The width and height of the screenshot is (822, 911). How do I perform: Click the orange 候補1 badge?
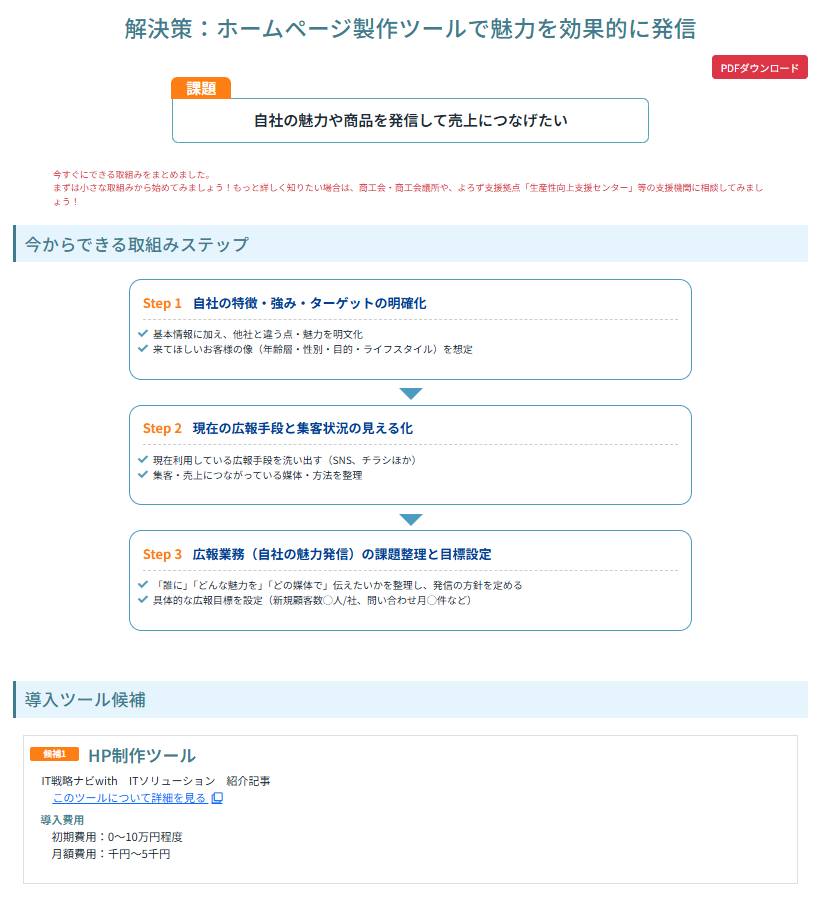(x=54, y=754)
